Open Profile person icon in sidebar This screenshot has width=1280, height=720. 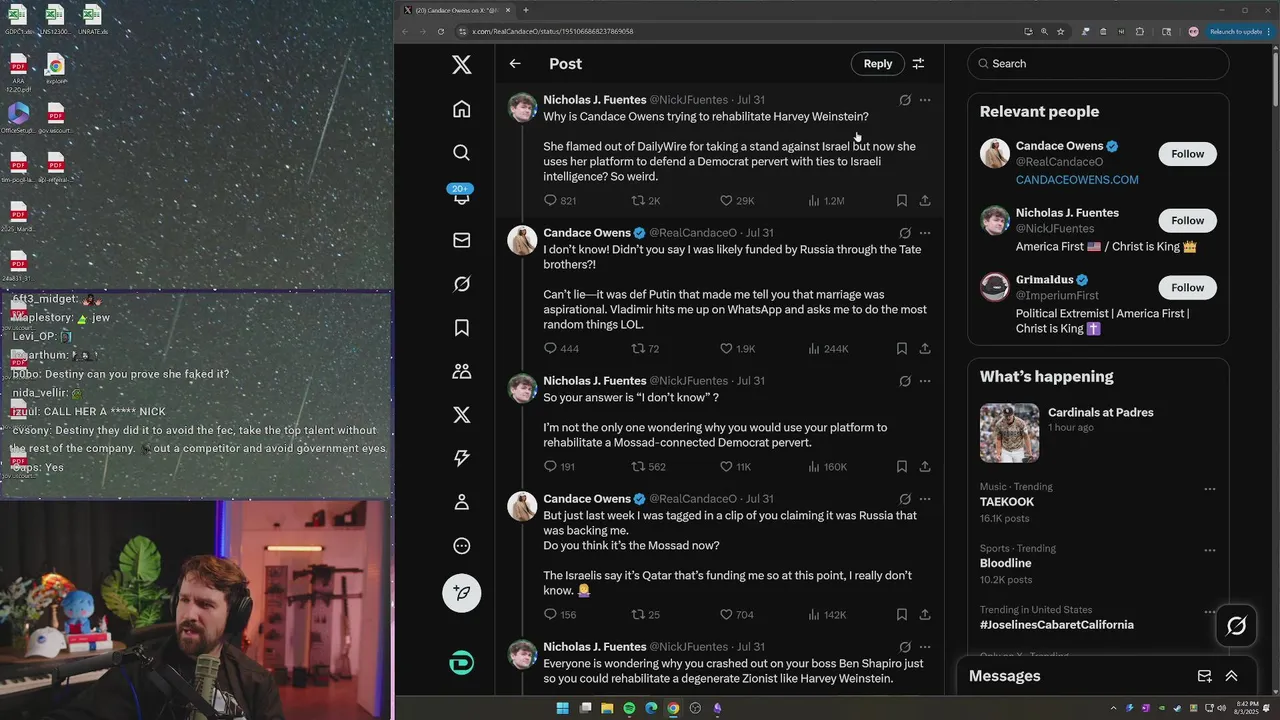[461, 502]
